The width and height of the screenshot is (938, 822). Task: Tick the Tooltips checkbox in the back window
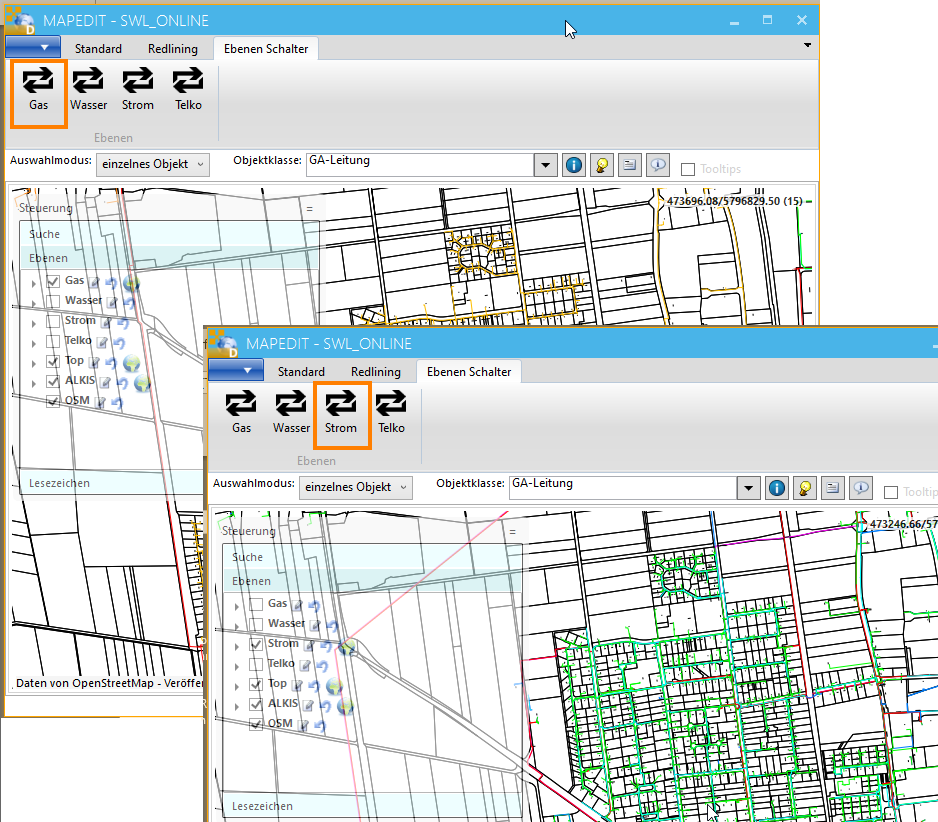(687, 169)
